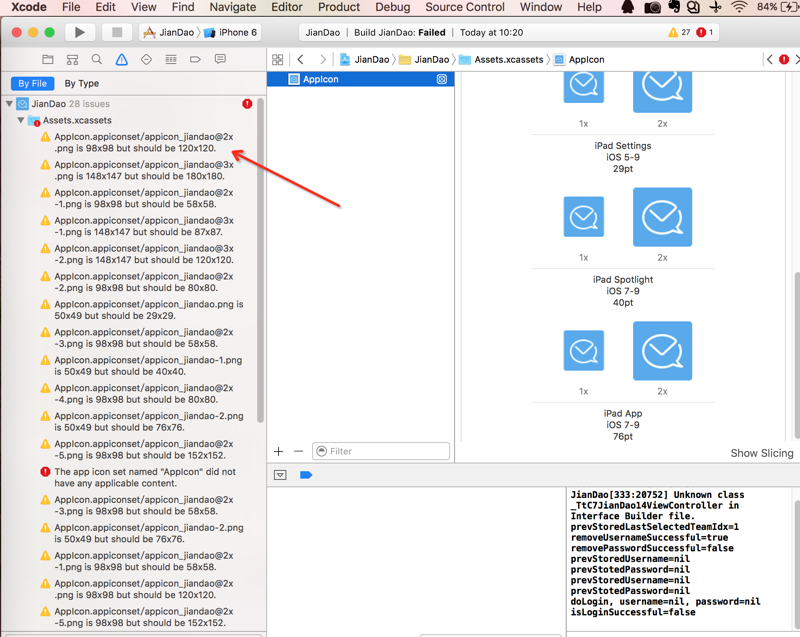
Task: Open the Test navigator diamond icon
Action: 146,60
